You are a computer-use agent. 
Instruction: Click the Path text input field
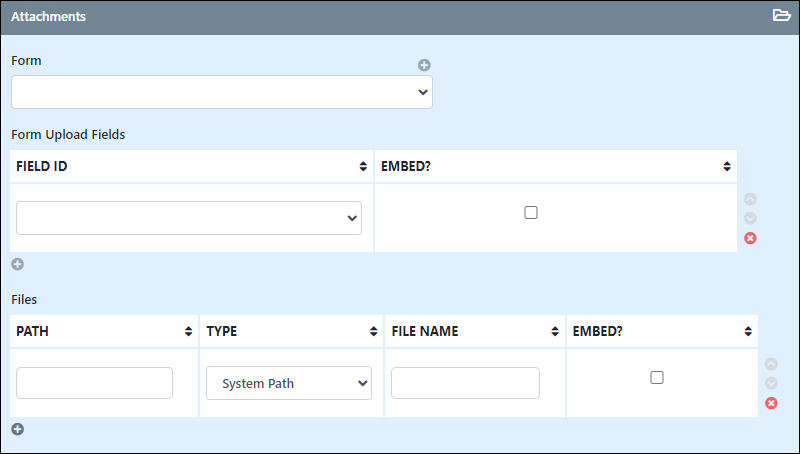94,383
